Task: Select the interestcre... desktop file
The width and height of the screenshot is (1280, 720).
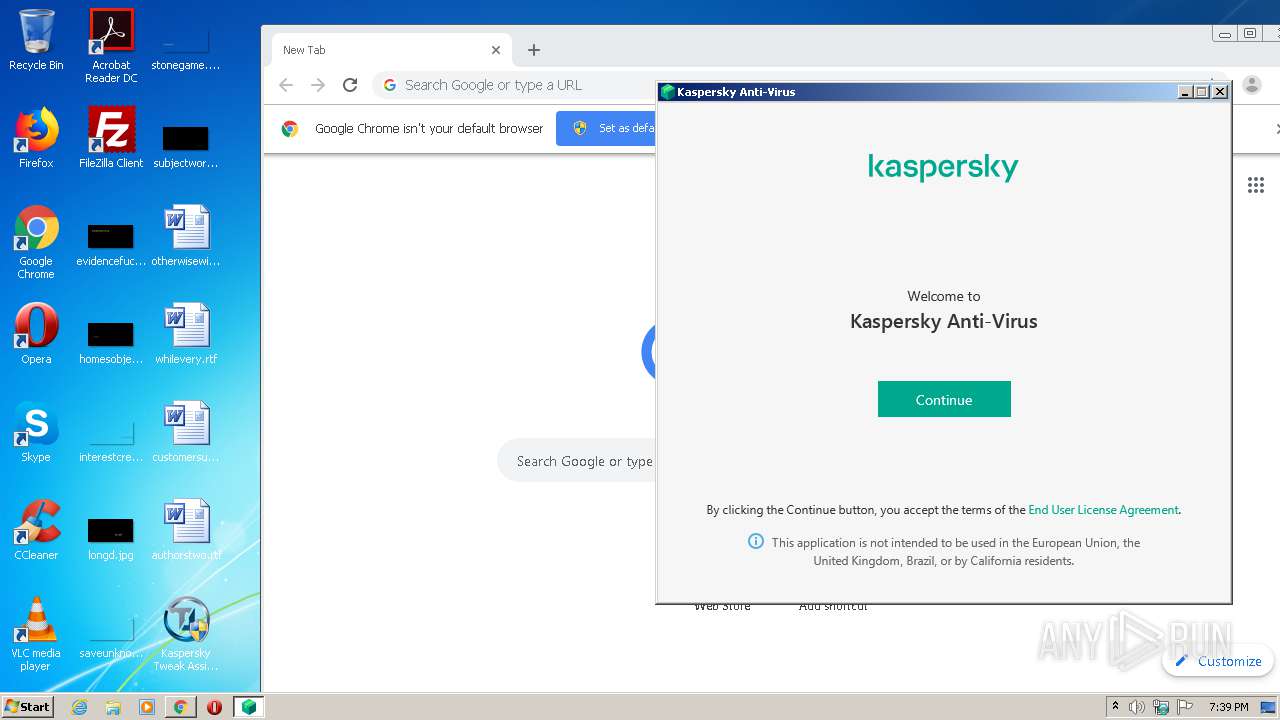Action: (x=111, y=440)
